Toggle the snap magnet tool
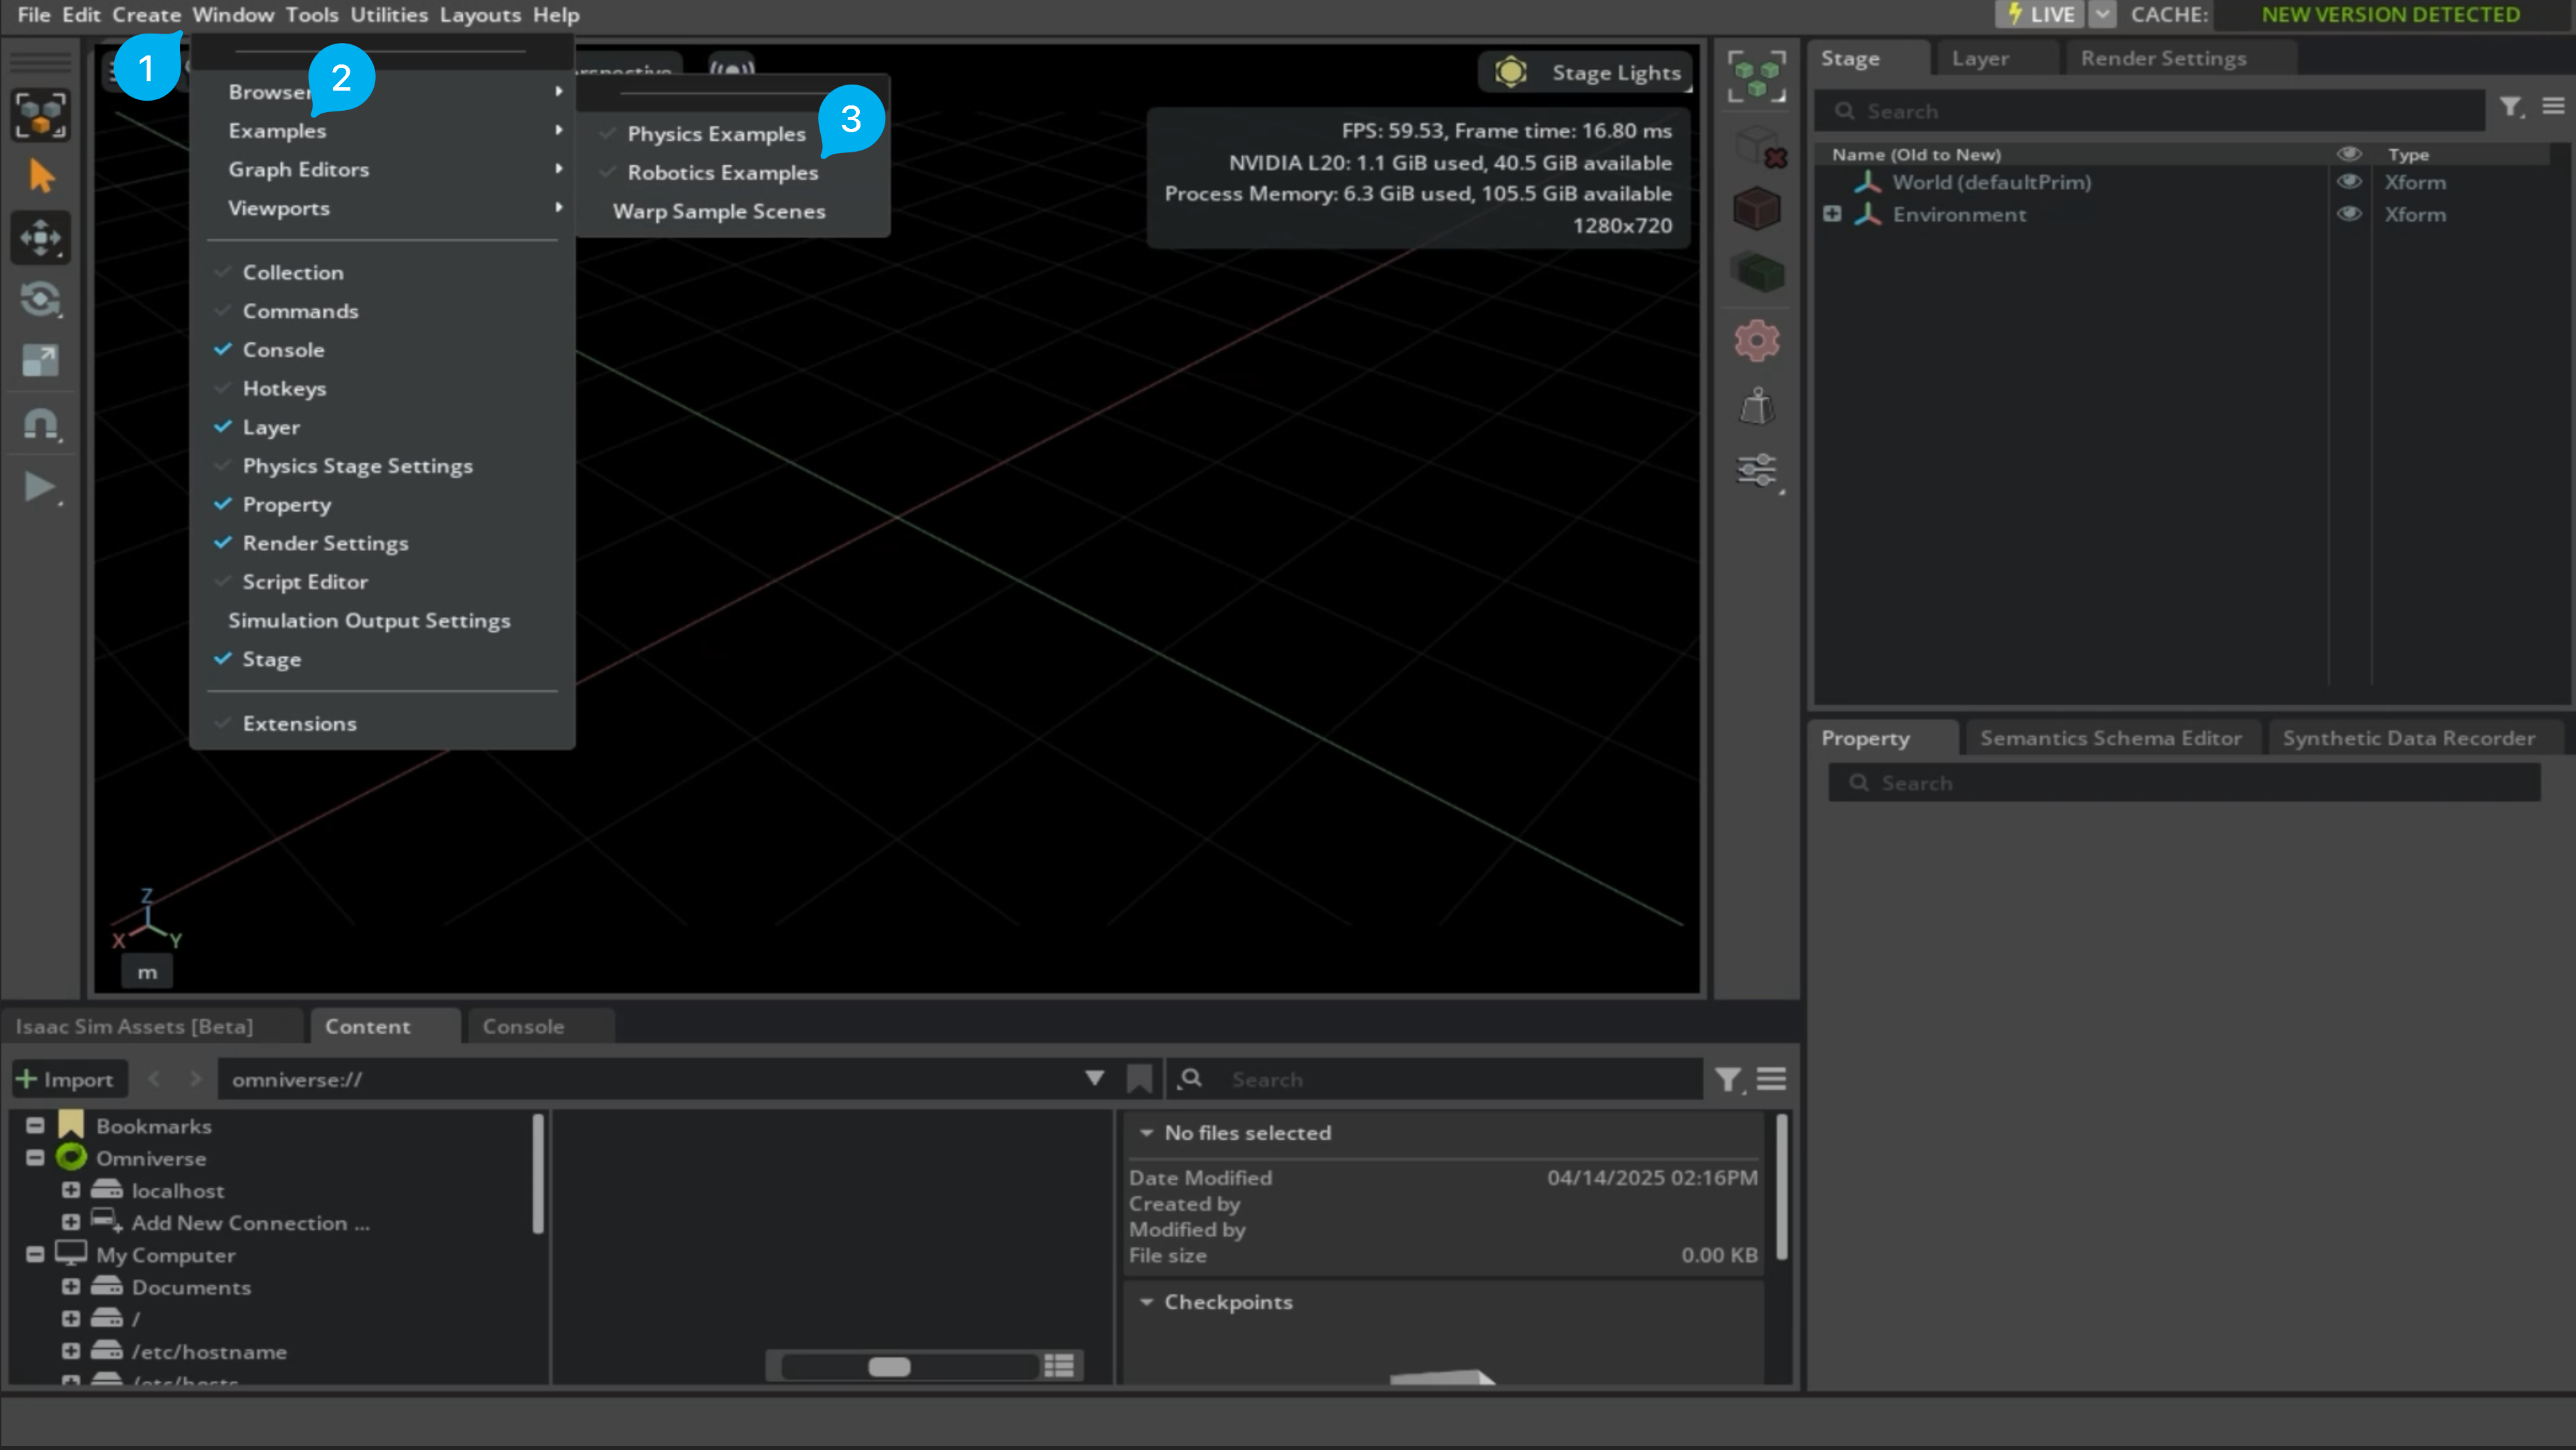 [41, 424]
